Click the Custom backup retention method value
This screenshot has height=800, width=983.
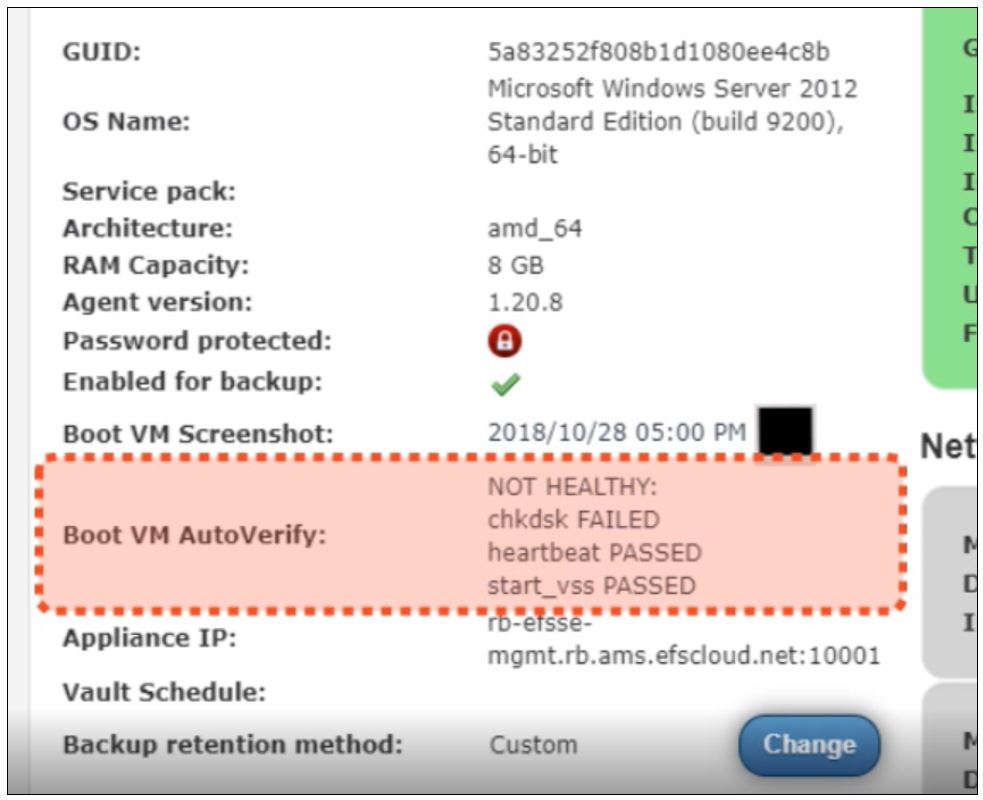533,745
